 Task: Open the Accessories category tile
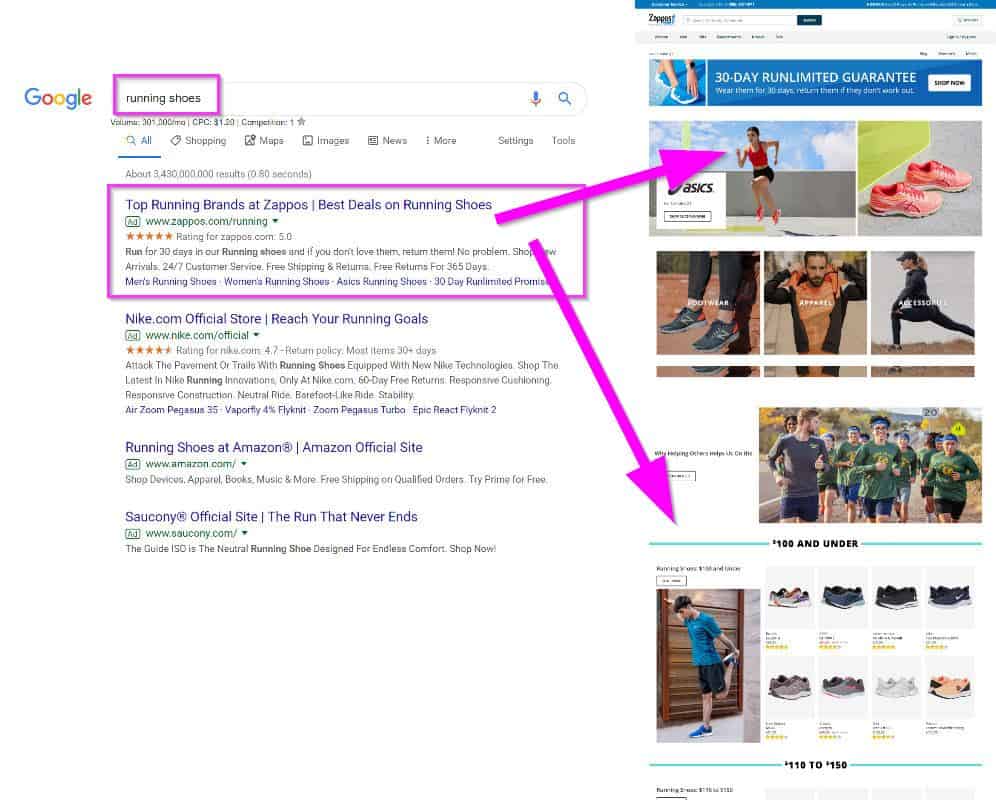pyautogui.click(x=922, y=302)
